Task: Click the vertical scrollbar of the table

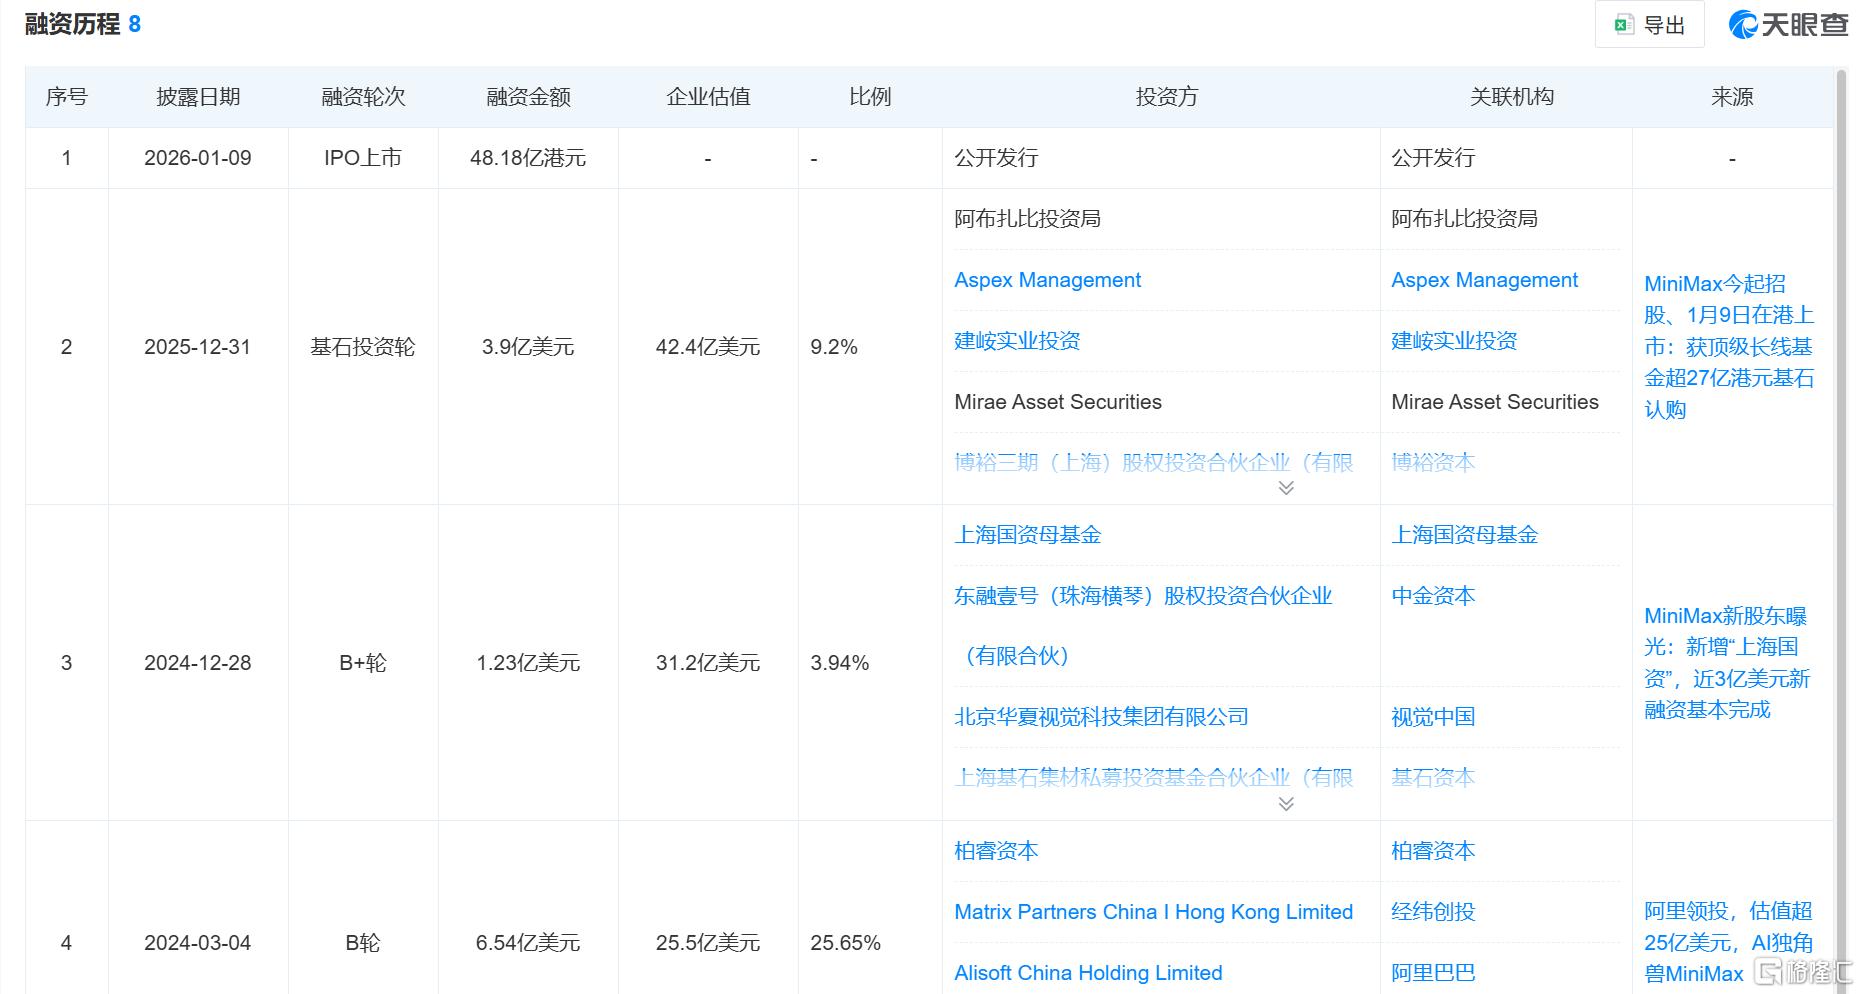Action: (1842, 530)
